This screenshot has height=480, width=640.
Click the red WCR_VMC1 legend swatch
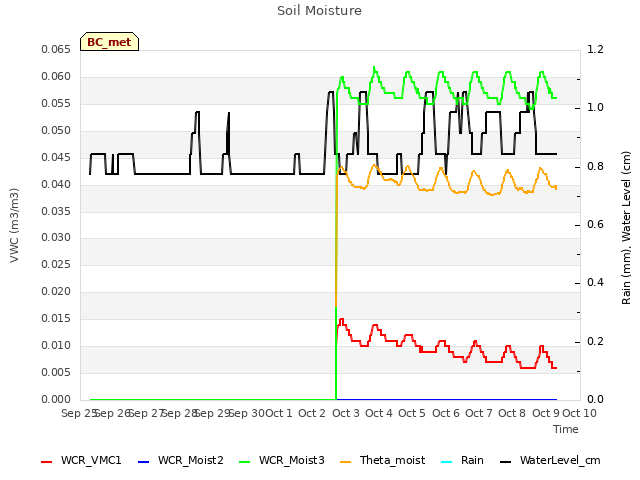(47, 462)
